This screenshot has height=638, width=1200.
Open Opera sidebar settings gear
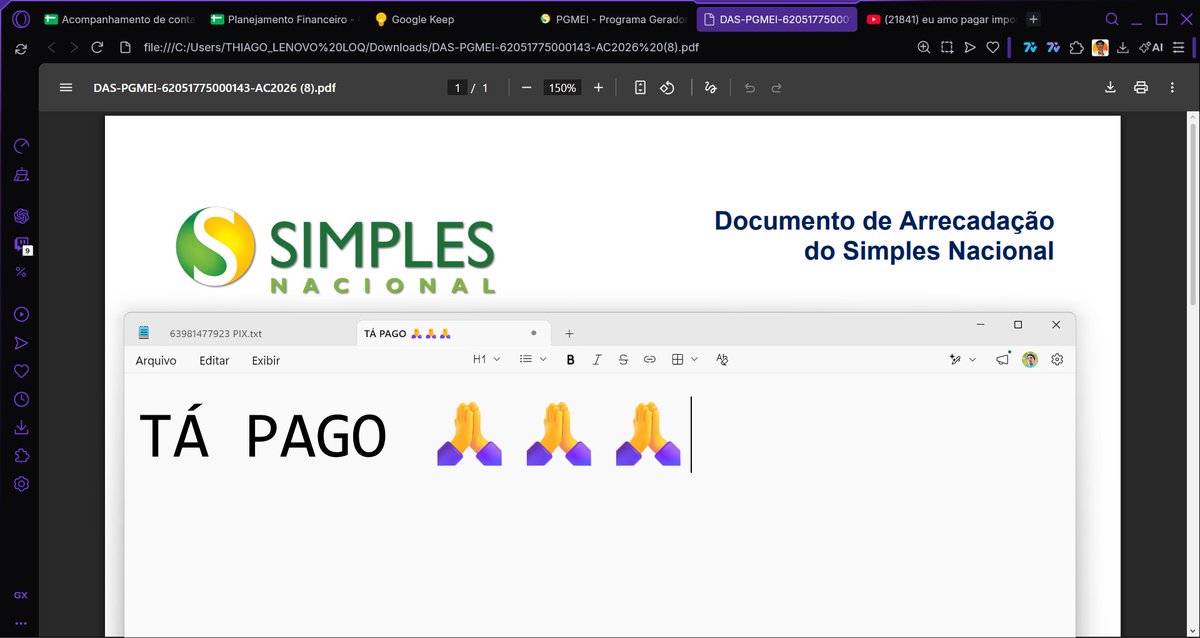point(21,484)
